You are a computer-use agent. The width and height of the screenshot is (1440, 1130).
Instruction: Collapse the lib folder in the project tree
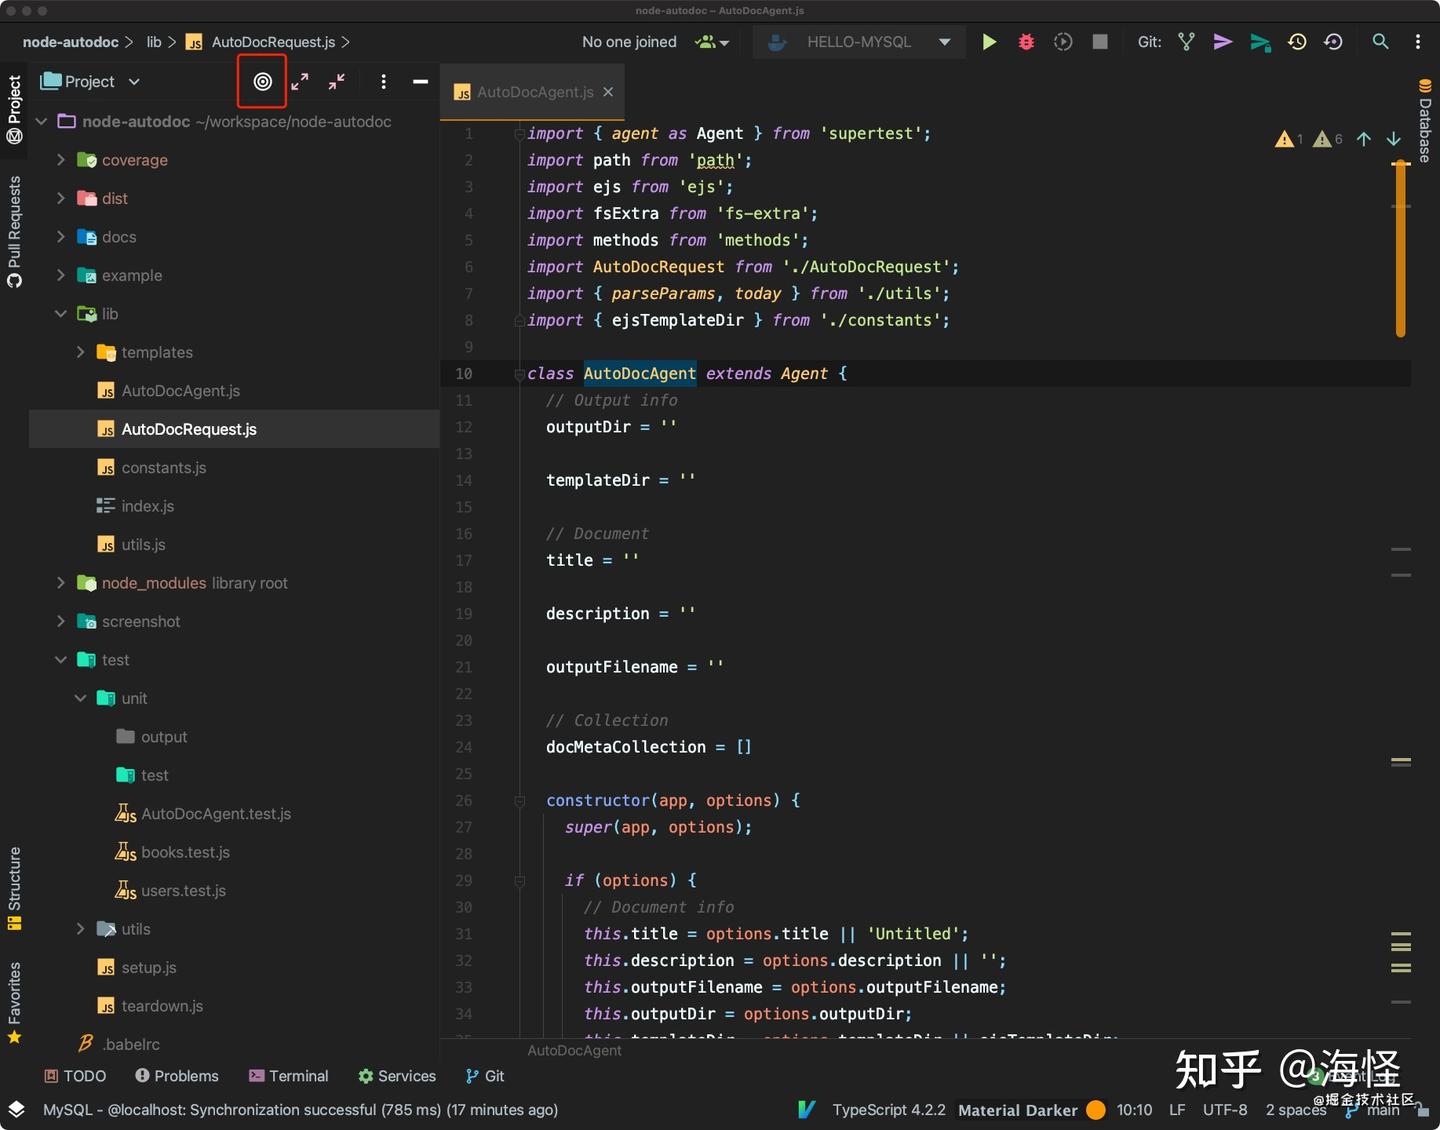[60, 313]
